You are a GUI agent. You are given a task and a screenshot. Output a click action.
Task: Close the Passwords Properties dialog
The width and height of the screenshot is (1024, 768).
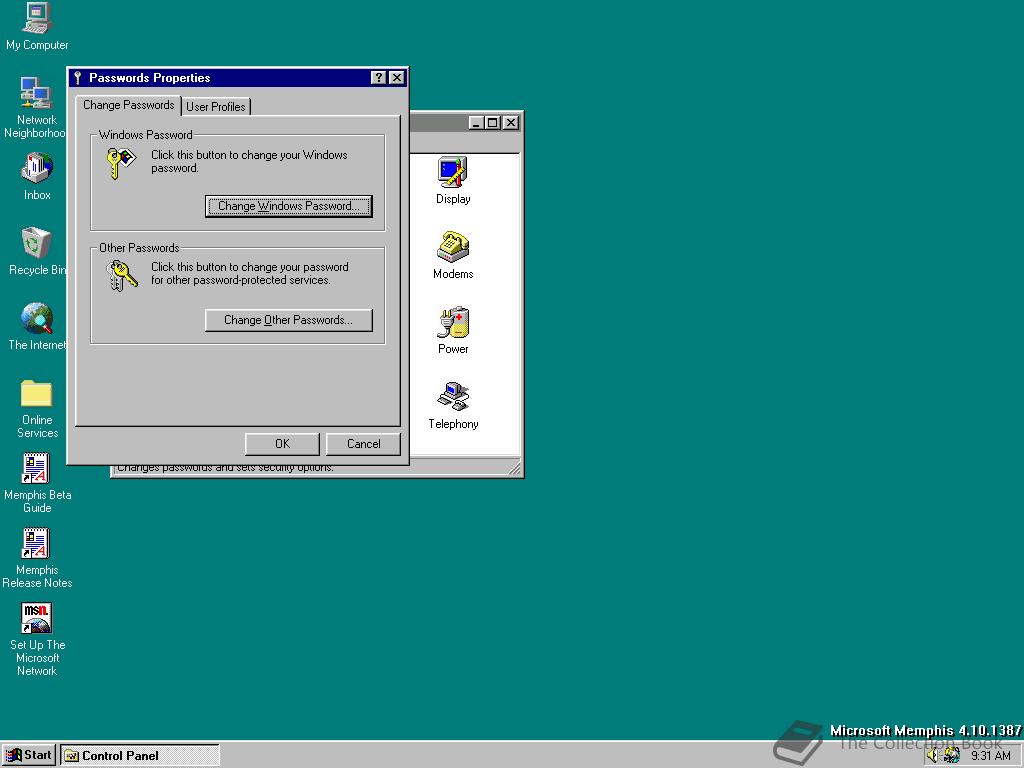[x=397, y=78]
